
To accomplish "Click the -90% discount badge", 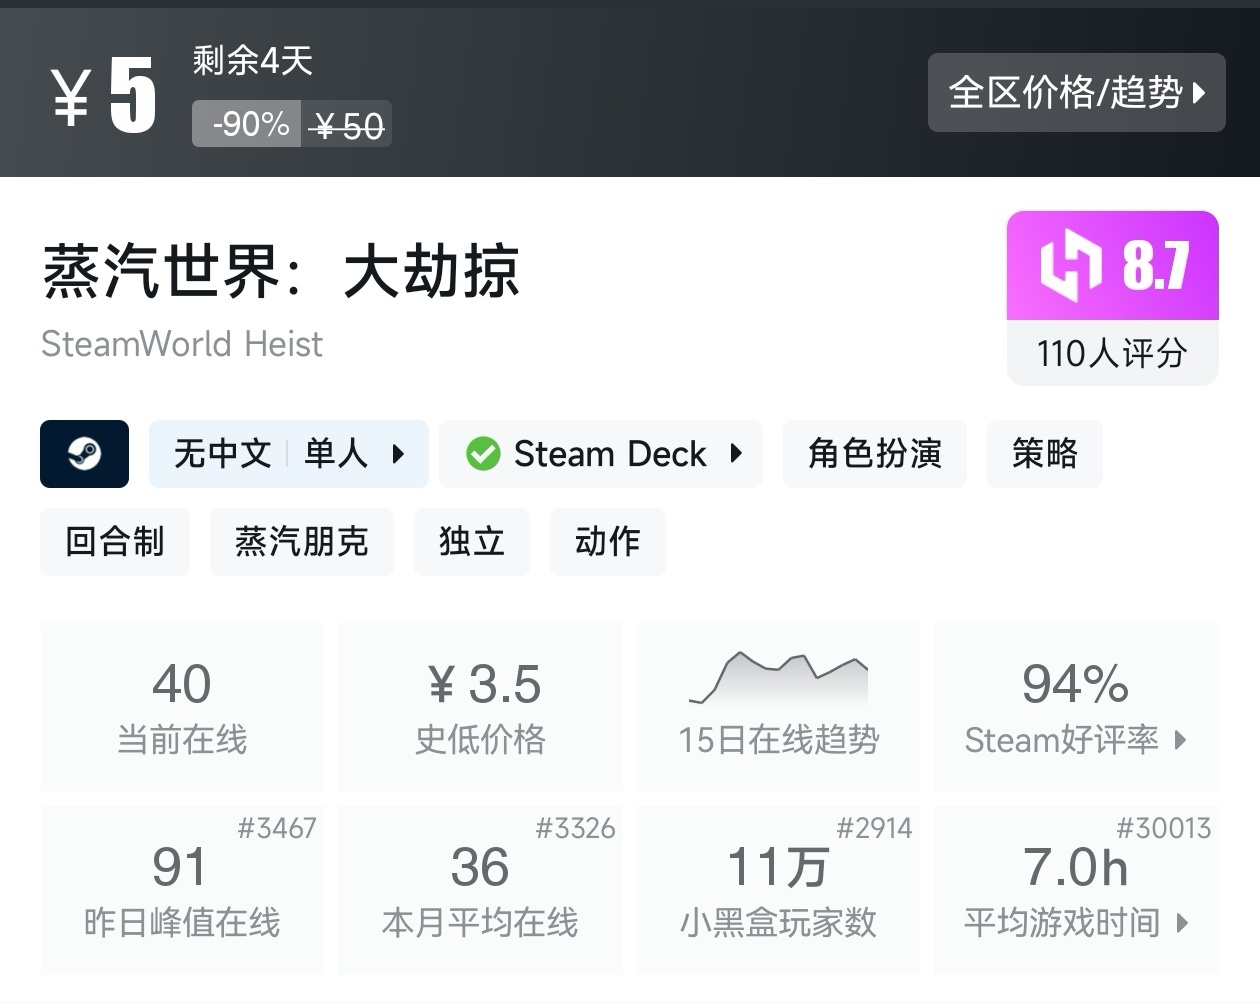I will (x=246, y=123).
